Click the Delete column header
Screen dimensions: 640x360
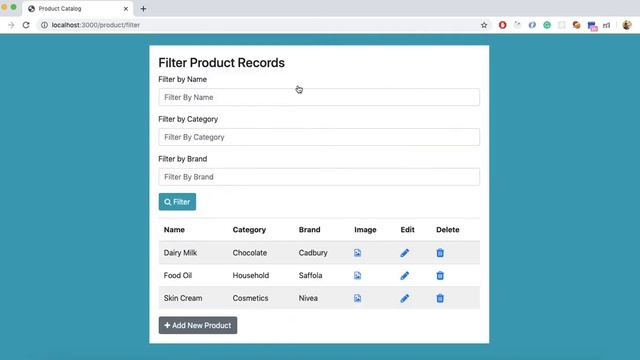[448, 229]
